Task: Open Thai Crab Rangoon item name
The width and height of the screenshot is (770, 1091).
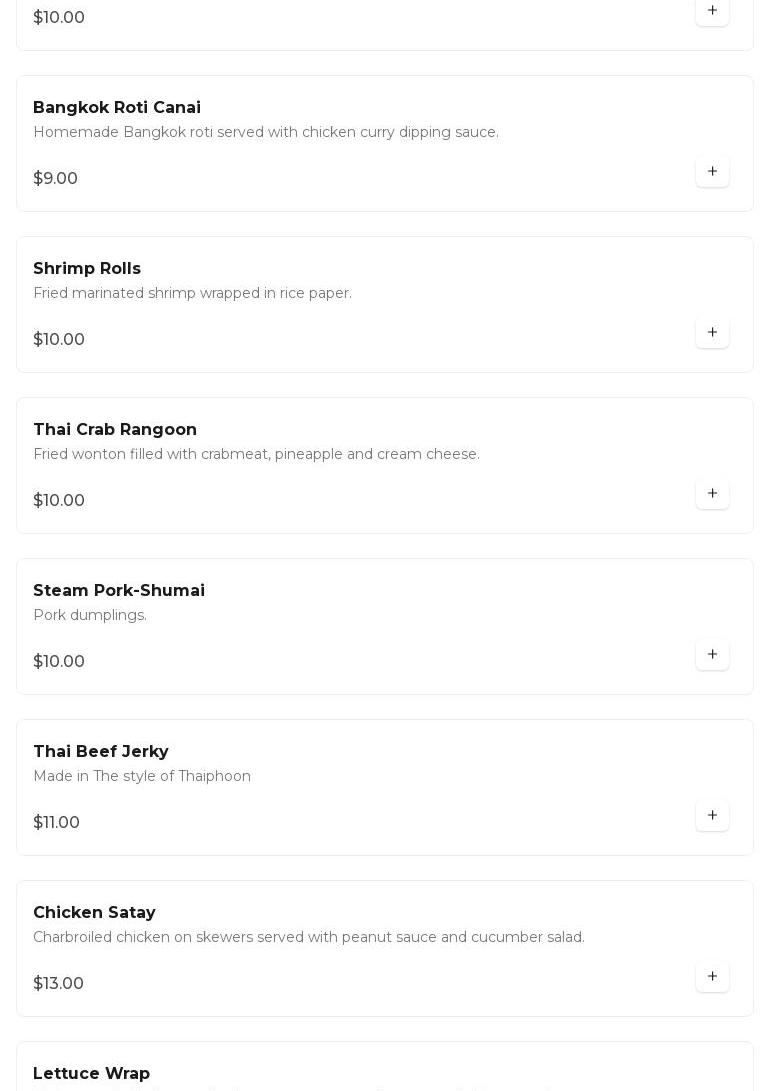Action: pyautogui.click(x=115, y=429)
